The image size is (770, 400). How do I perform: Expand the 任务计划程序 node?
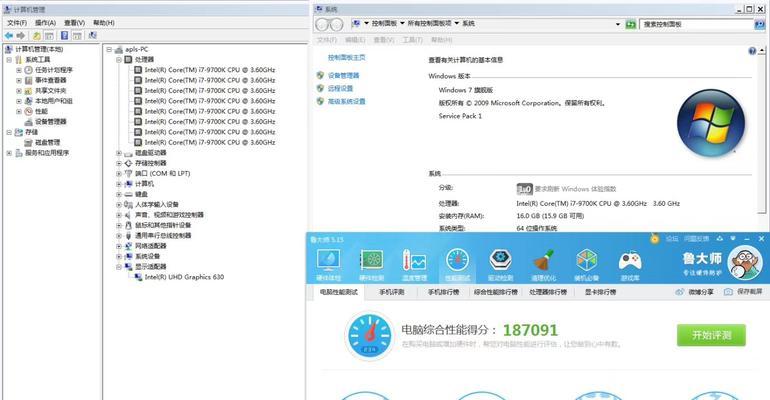19,70
